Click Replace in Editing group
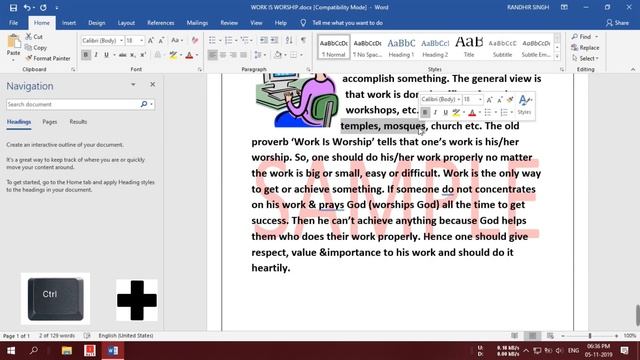The image size is (640, 360). coord(585,48)
